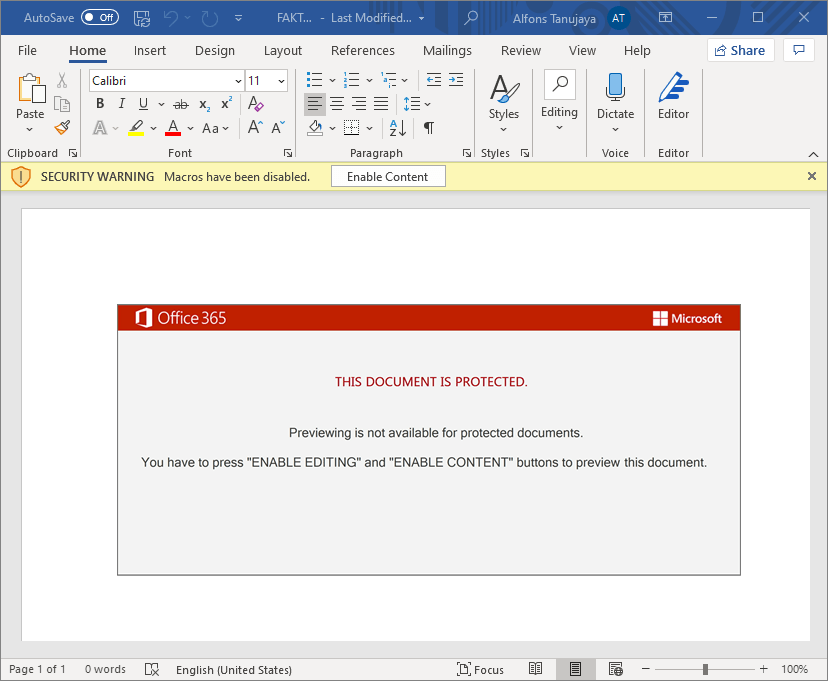Toggle Italic formatting
828x681 pixels.
tap(121, 103)
